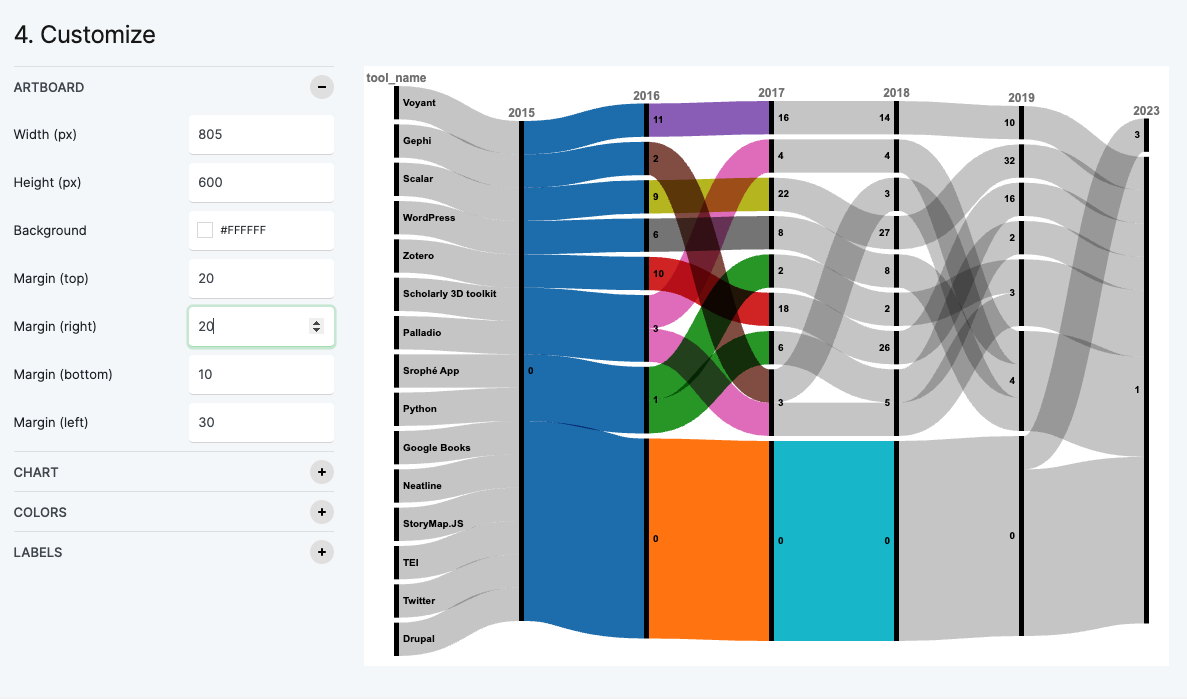Collapse the ARTBOARD section with minus button
Image resolution: width=1187 pixels, height=699 pixels.
click(x=322, y=87)
